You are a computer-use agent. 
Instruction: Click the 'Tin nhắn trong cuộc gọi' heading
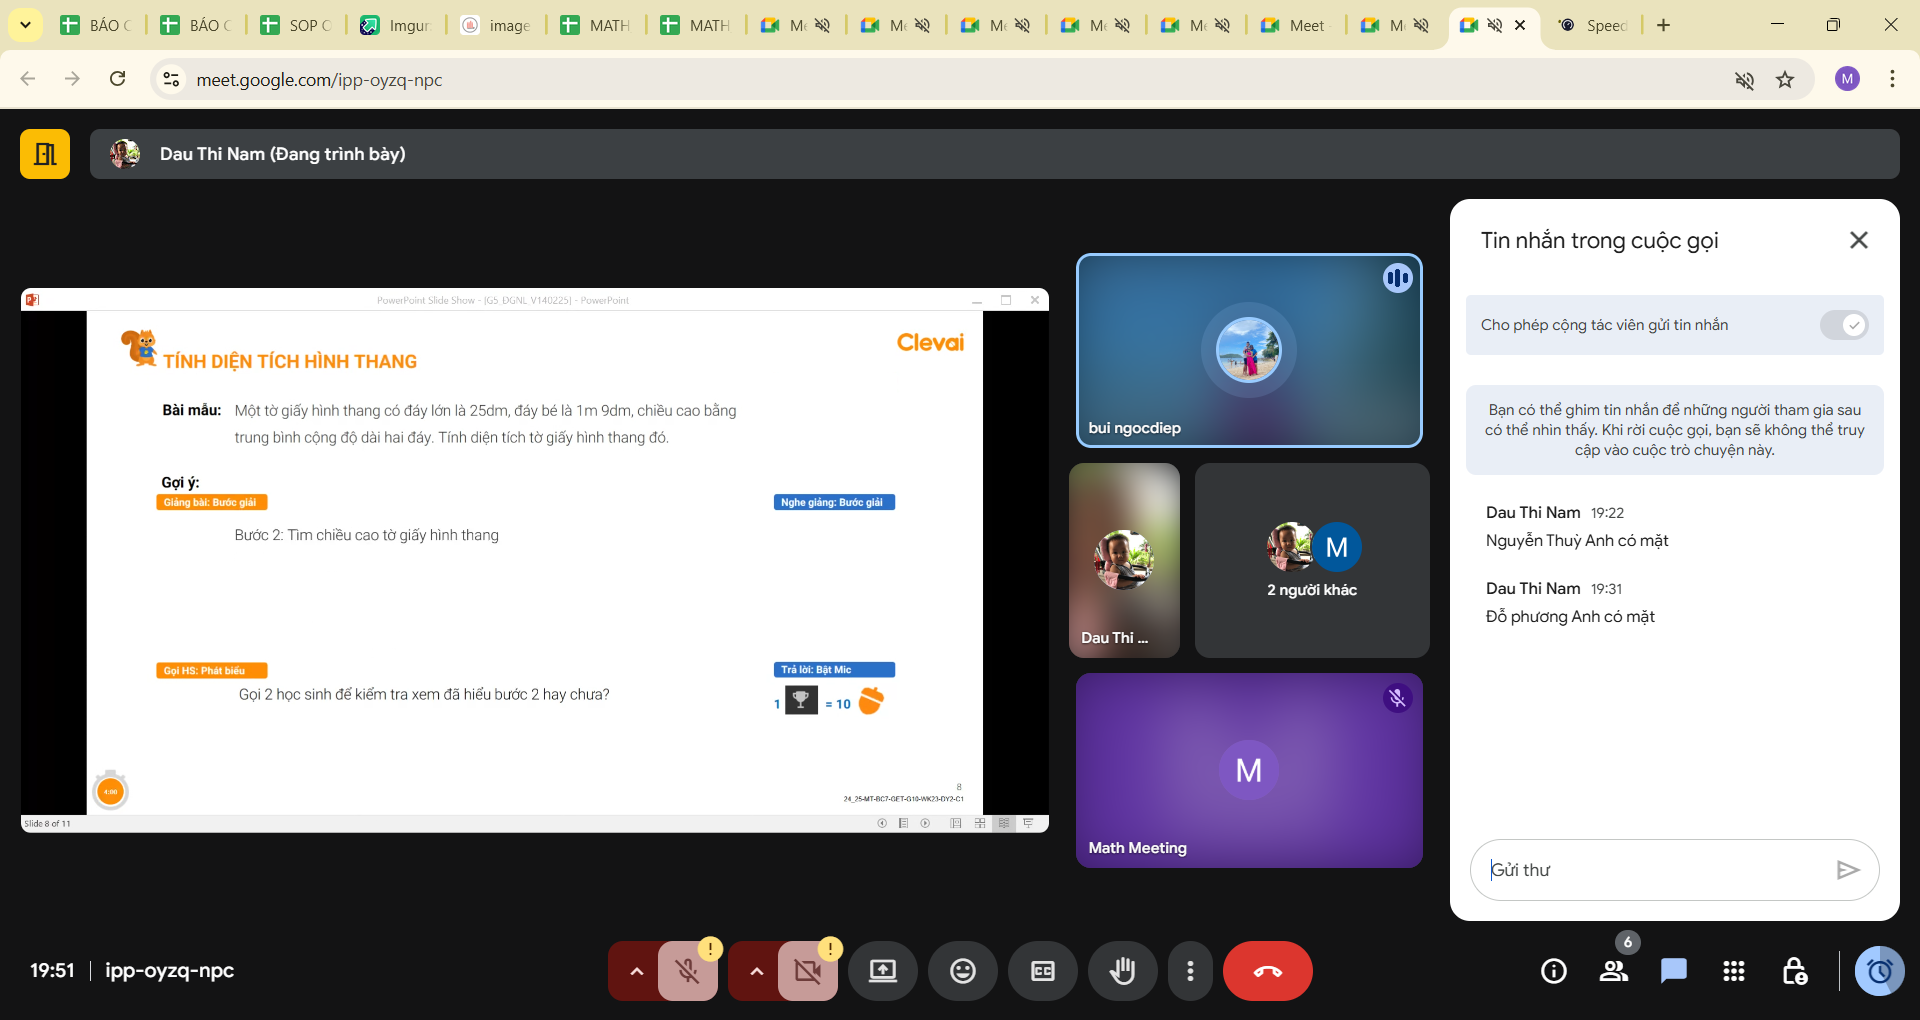click(1599, 241)
